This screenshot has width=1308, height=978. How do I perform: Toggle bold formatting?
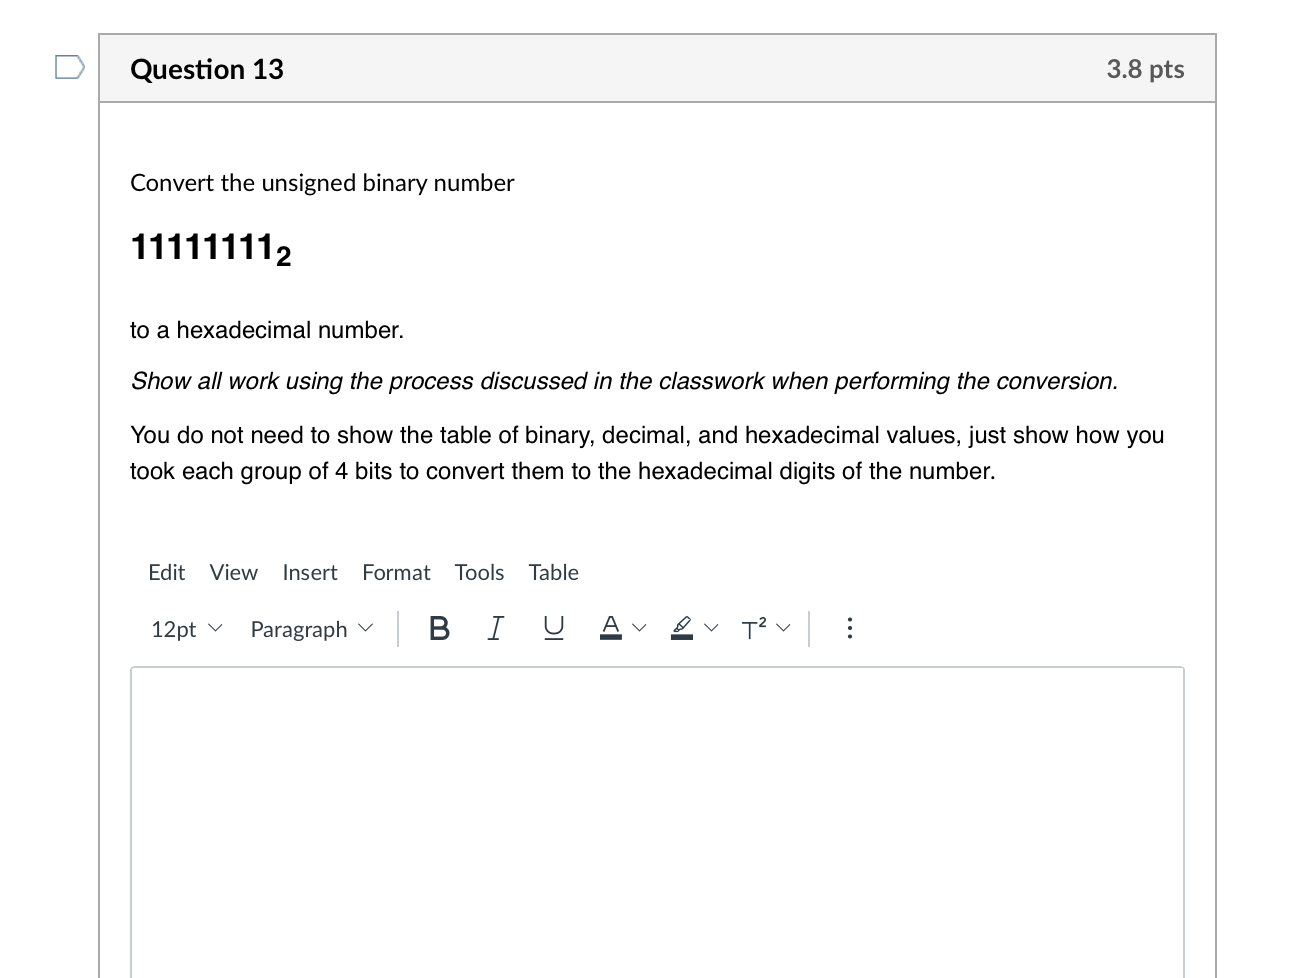pos(438,628)
